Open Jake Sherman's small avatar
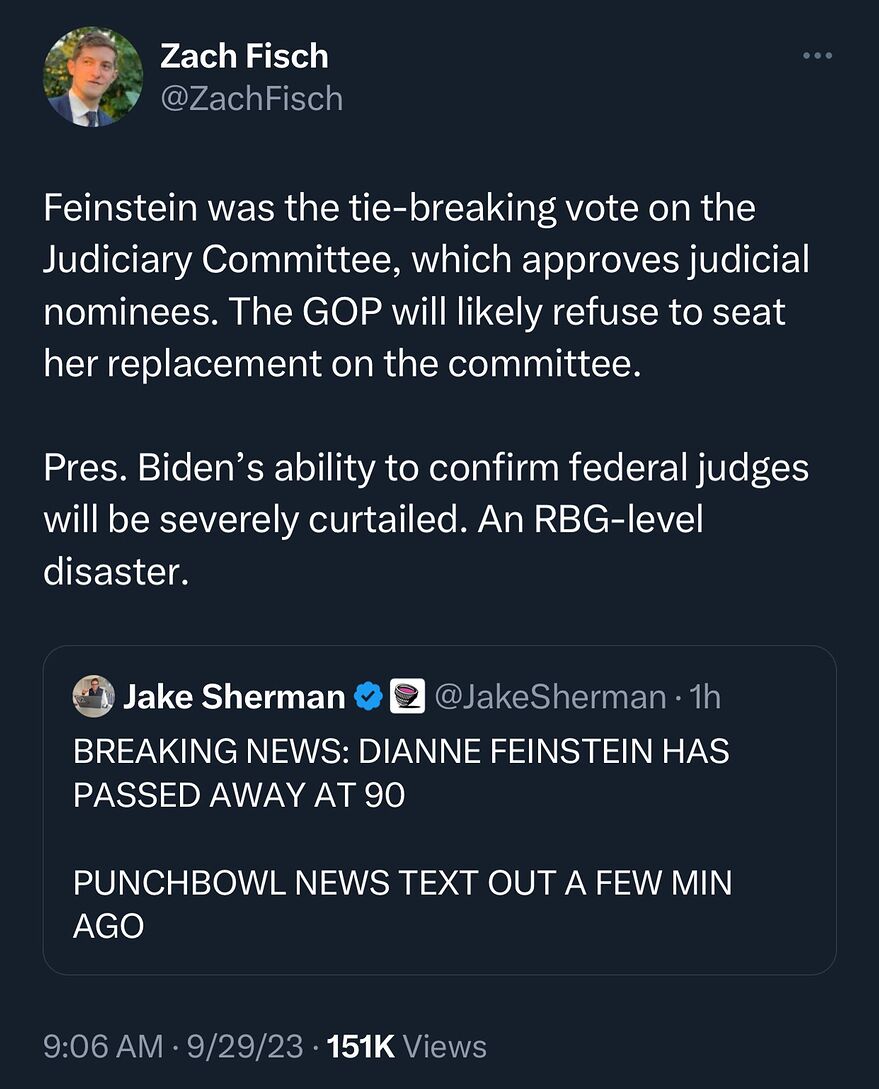The height and width of the screenshot is (1089, 879). (94, 696)
